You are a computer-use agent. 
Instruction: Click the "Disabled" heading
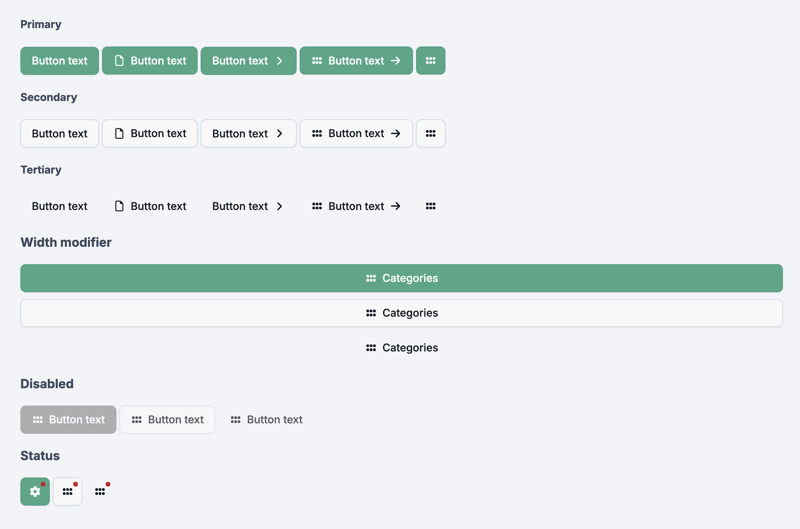point(47,384)
